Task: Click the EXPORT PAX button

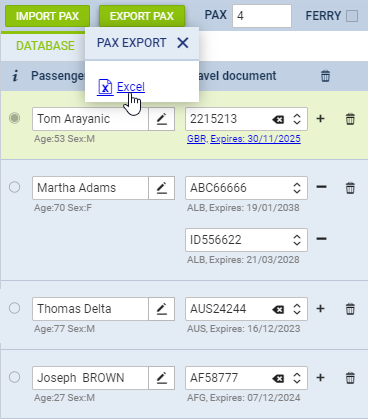Action: (142, 16)
